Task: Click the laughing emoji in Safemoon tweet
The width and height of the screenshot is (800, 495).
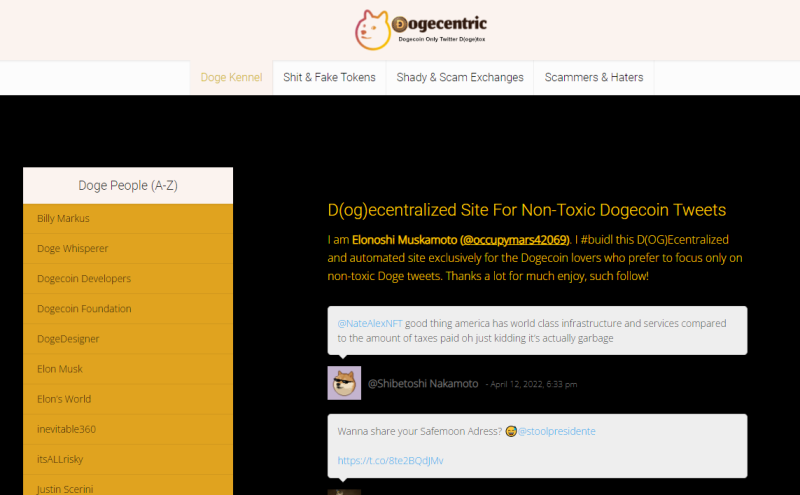Action: (511, 432)
